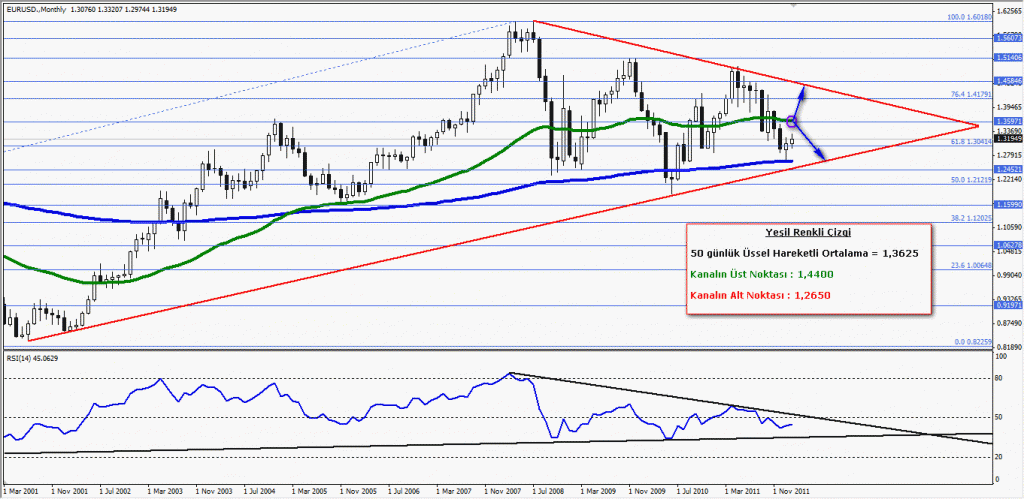Click the RSI scale value 50
The height and width of the screenshot is (499, 1024).
pyautogui.click(x=999, y=417)
